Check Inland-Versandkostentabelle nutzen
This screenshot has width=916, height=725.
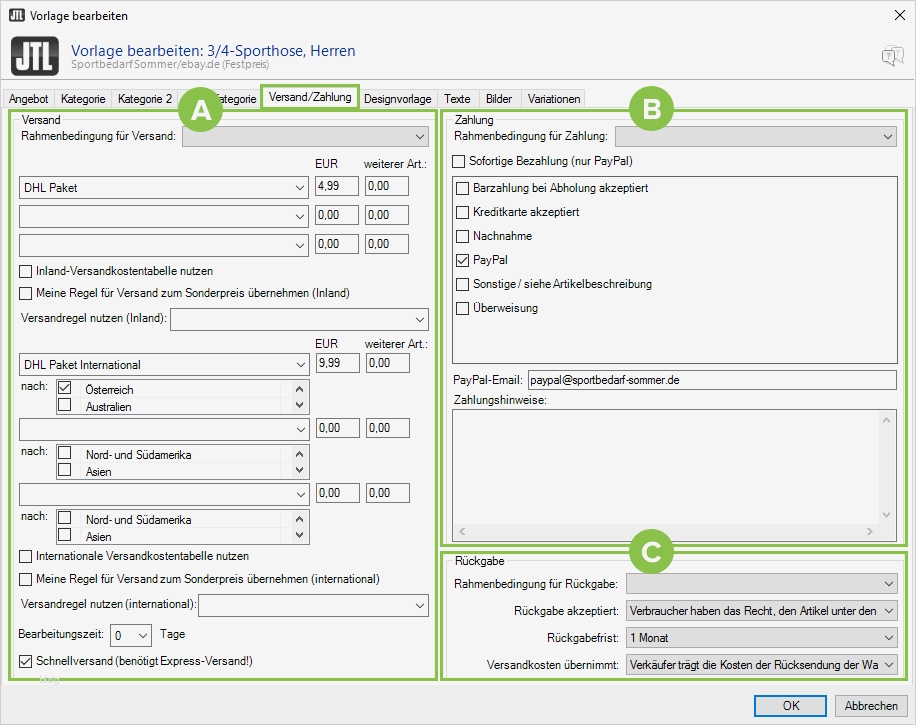[26, 271]
